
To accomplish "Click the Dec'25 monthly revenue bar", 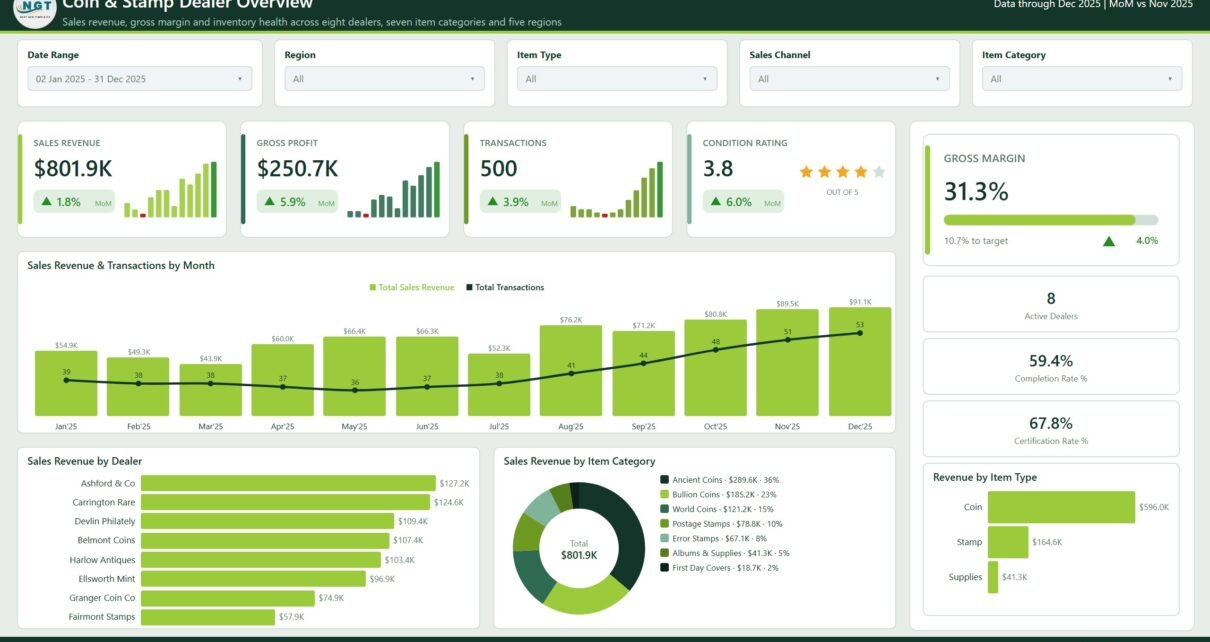I will [860, 361].
